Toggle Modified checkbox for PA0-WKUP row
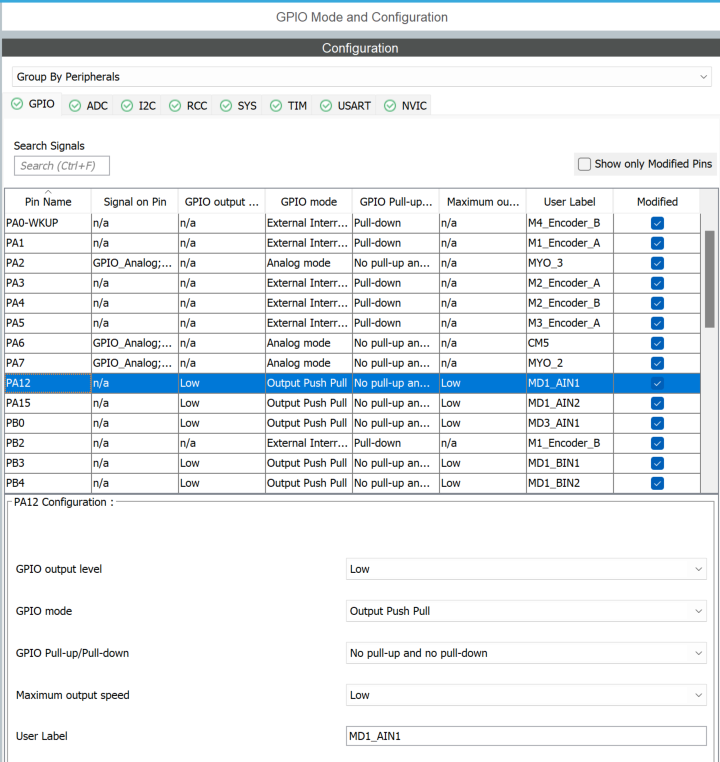The width and height of the screenshot is (720, 762). (x=657, y=223)
